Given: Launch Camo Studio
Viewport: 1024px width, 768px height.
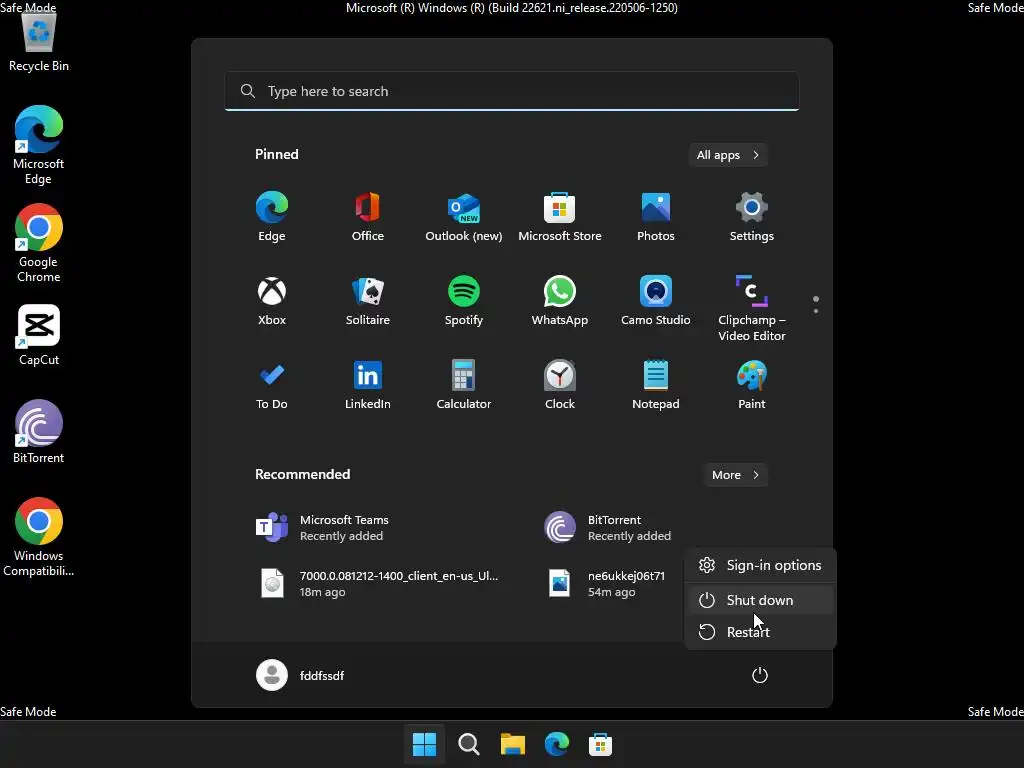Looking at the screenshot, I should click(x=656, y=302).
